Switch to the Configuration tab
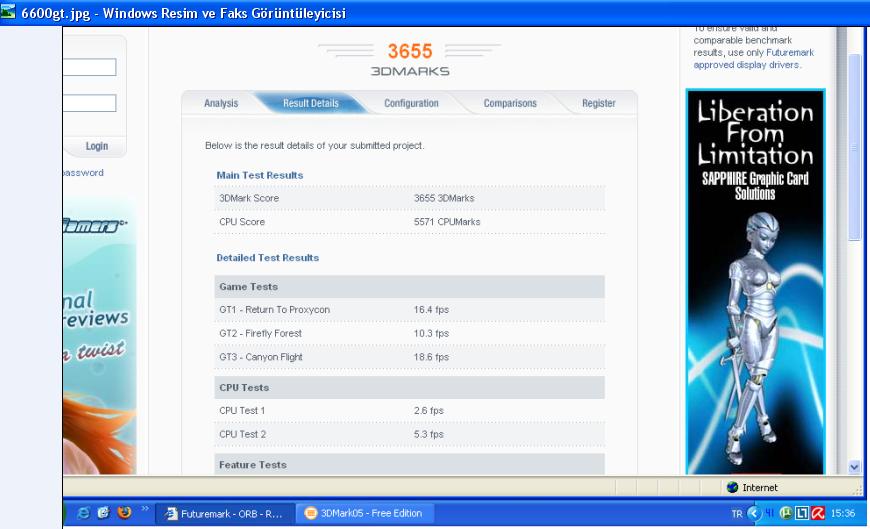Image resolution: width=870 pixels, height=529 pixels. [411, 103]
